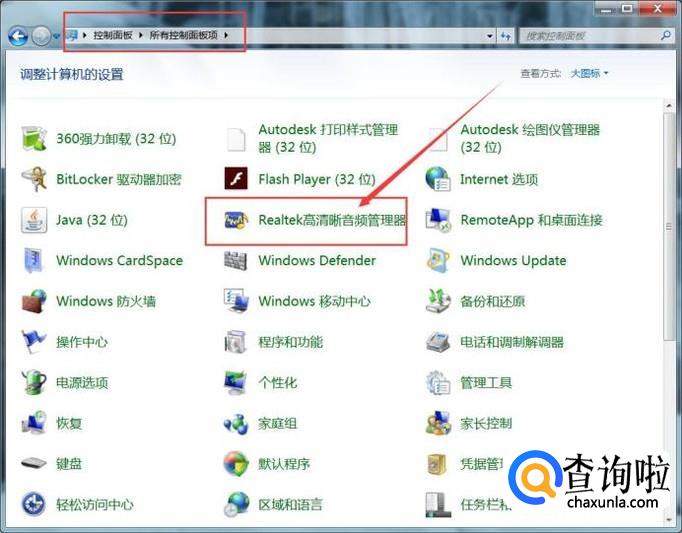Open the recent pages dropdown beside Forward
The width and height of the screenshot is (682, 533).
[x=56, y=36]
